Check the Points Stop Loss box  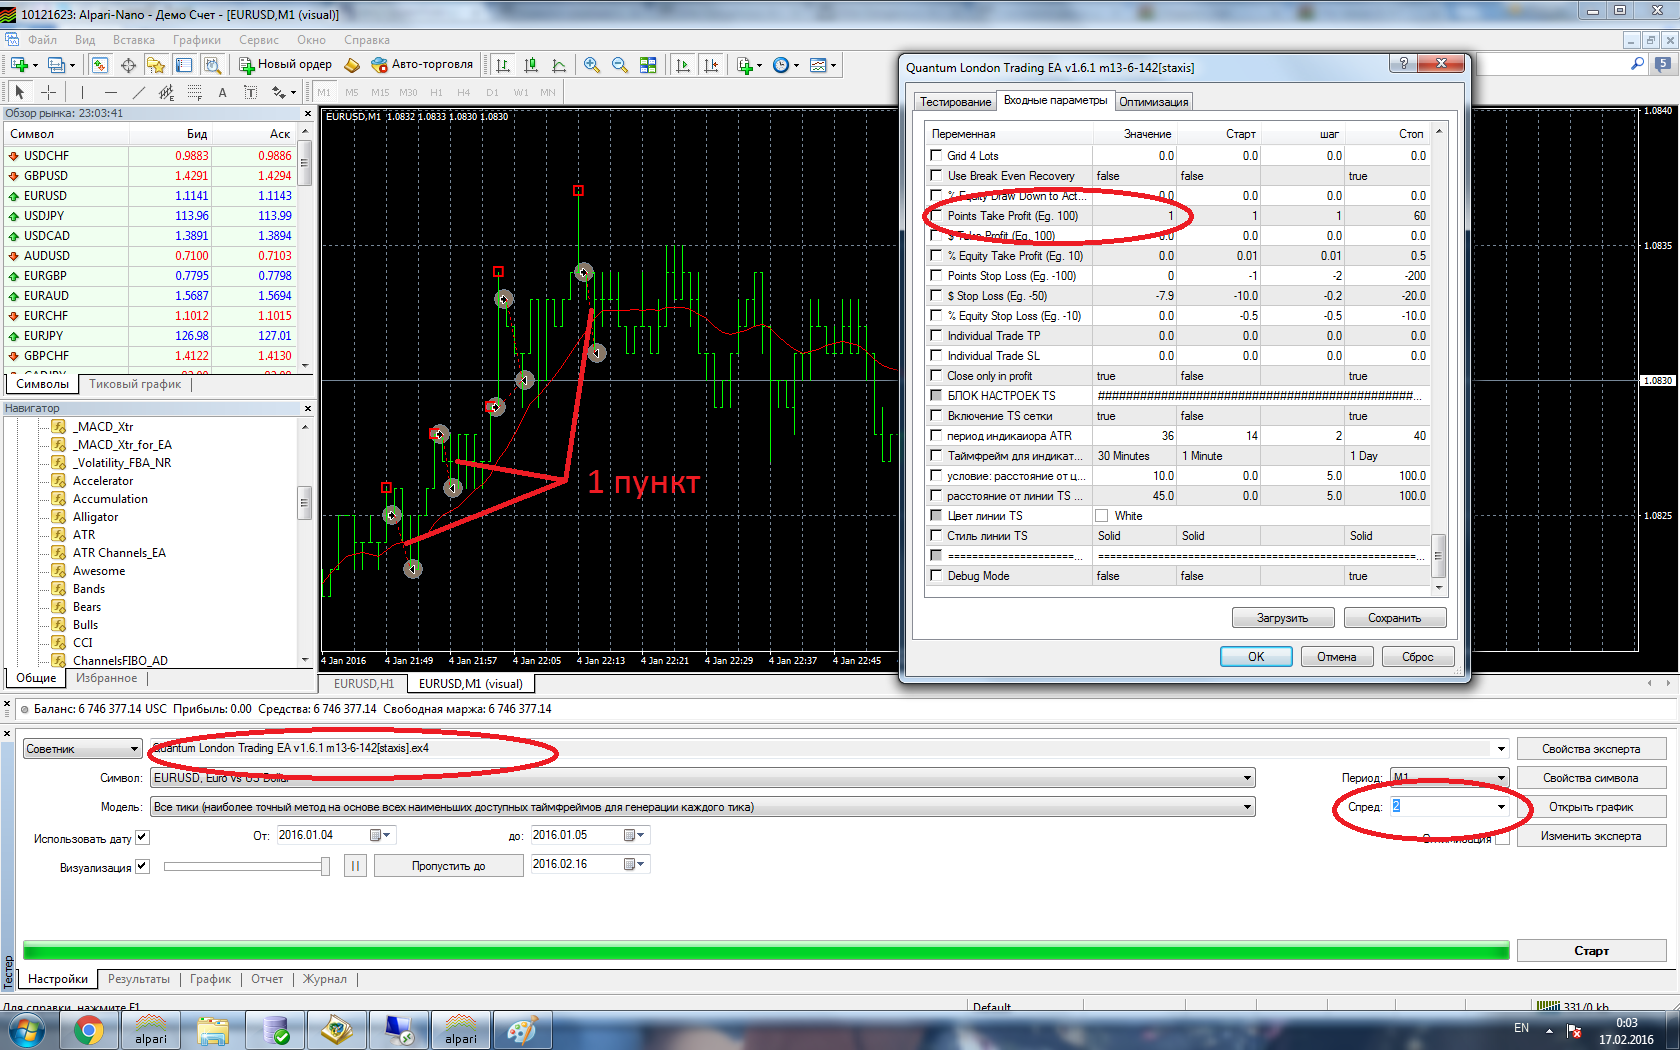[x=937, y=275]
